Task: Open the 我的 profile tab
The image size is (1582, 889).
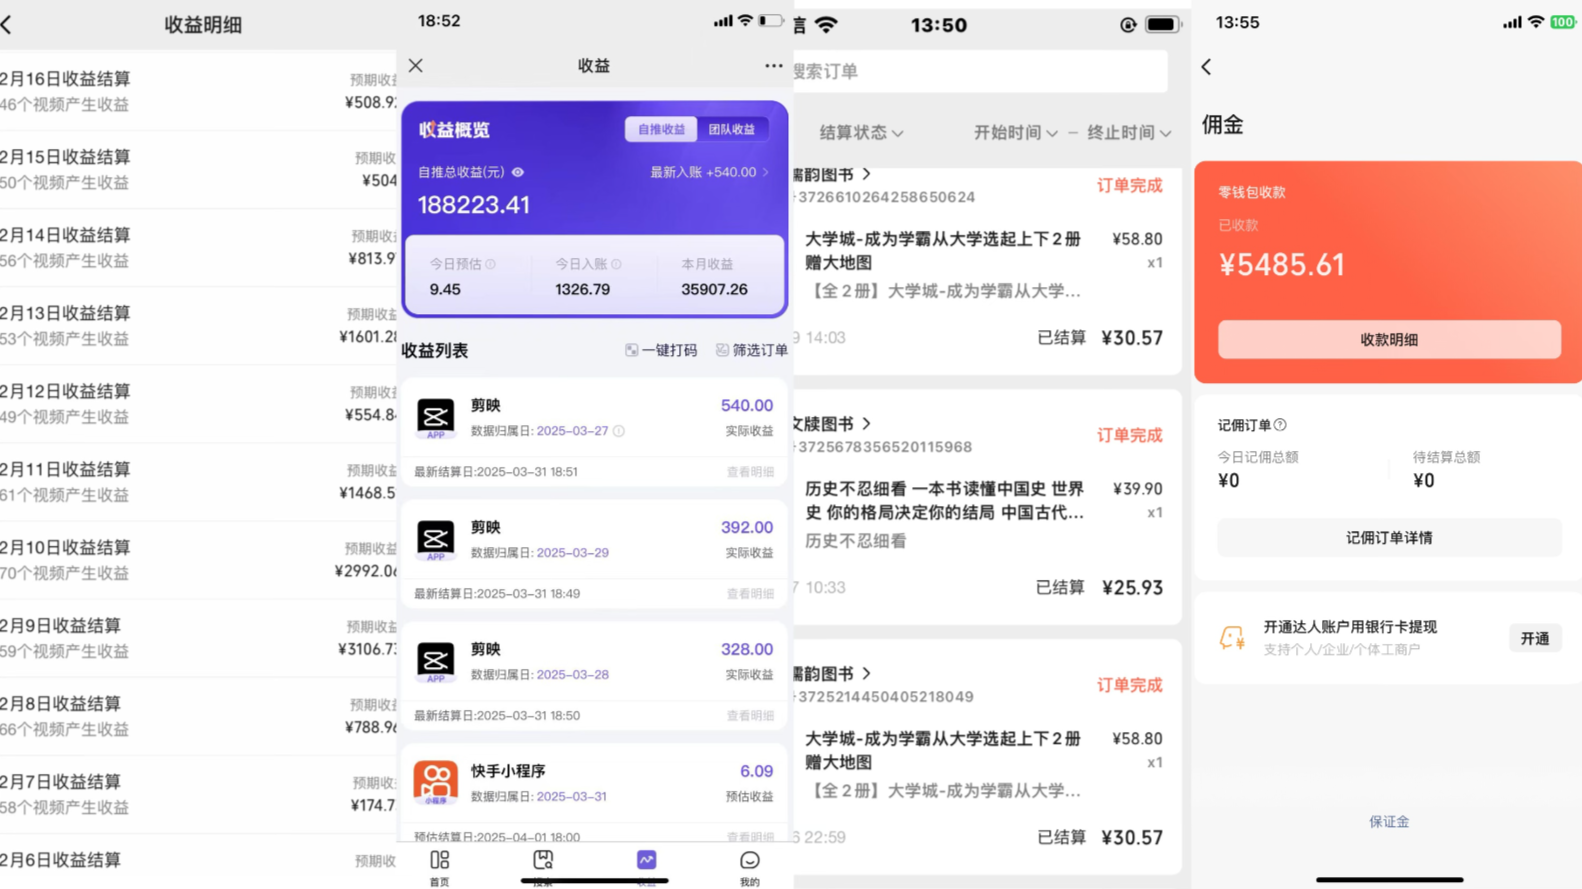Action: [749, 866]
